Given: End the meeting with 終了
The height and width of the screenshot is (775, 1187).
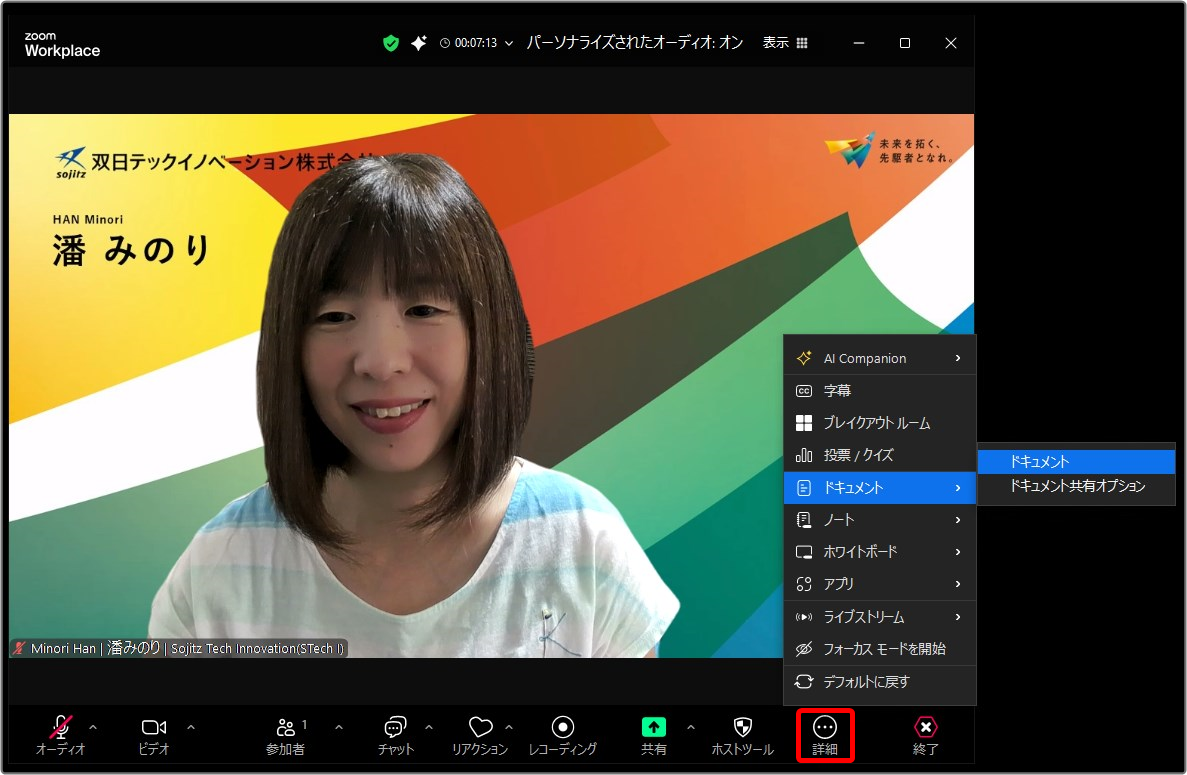Looking at the screenshot, I should [924, 735].
